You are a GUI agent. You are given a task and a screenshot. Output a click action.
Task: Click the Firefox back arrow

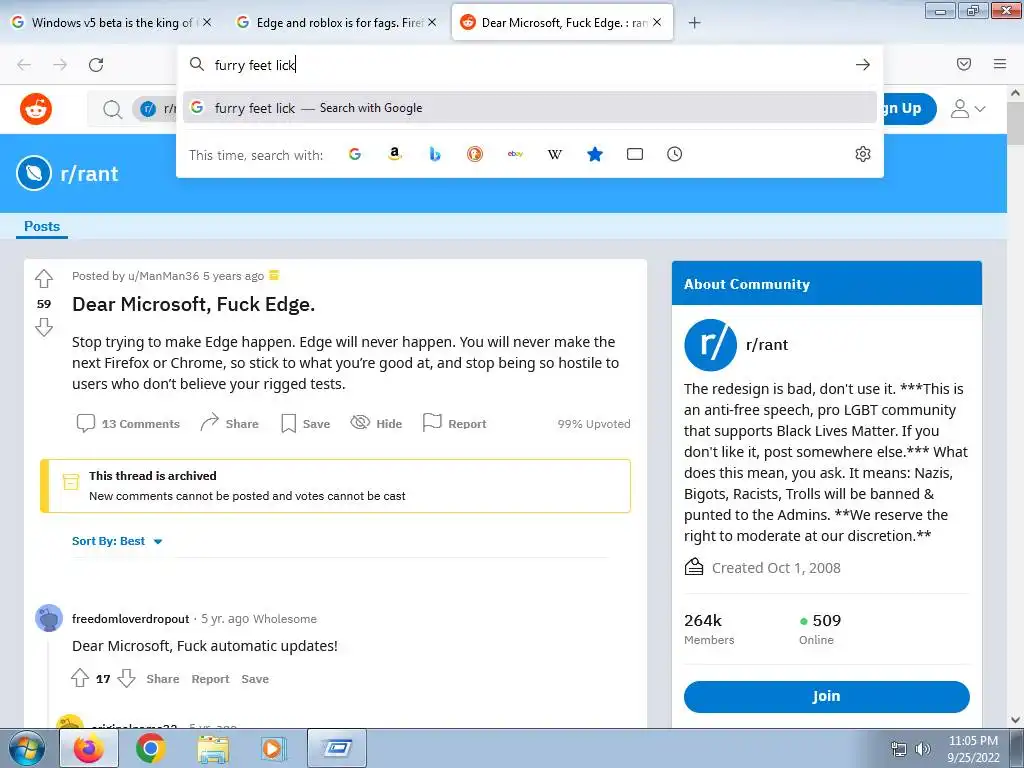pyautogui.click(x=24, y=65)
